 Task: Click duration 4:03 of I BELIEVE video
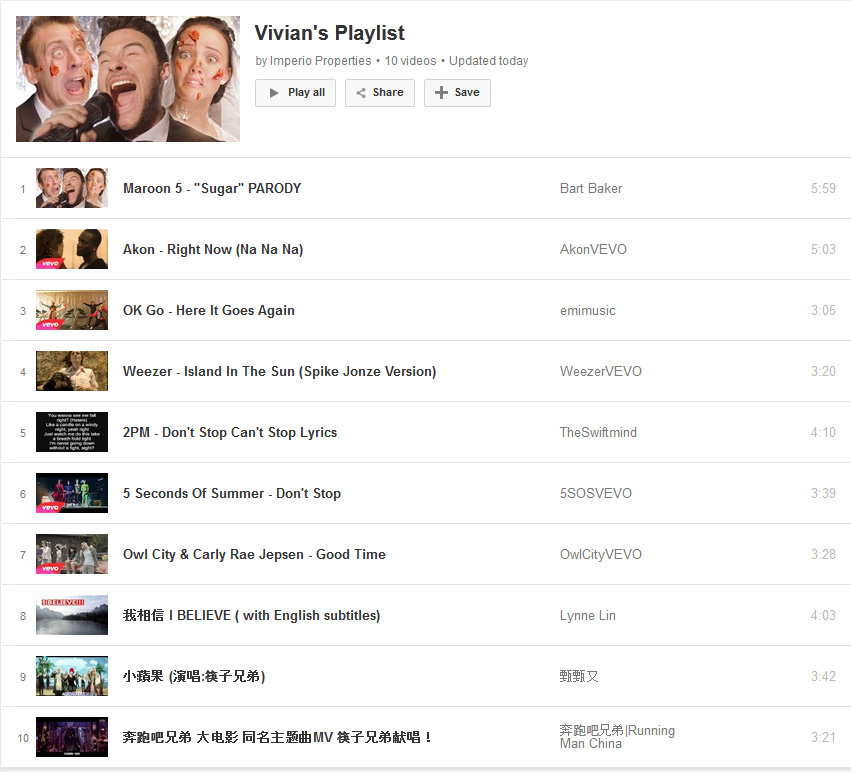[823, 616]
